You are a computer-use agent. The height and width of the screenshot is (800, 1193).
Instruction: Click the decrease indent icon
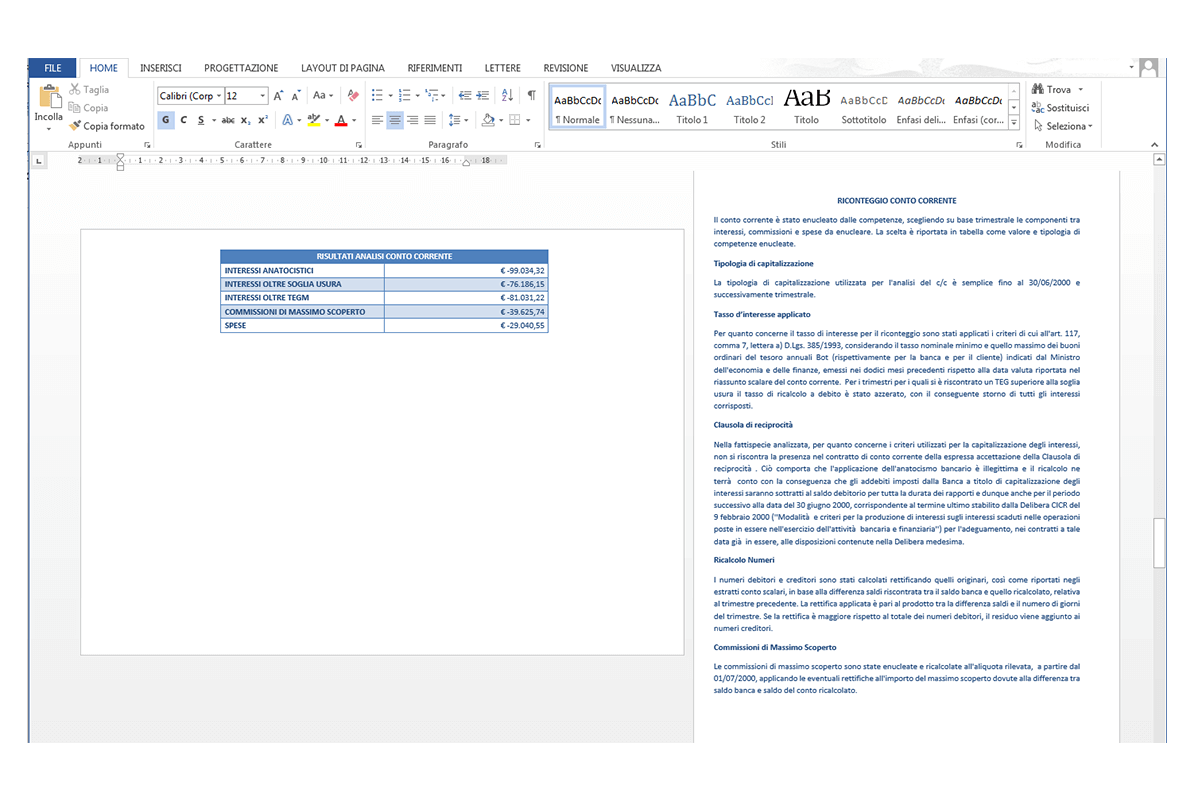point(465,95)
